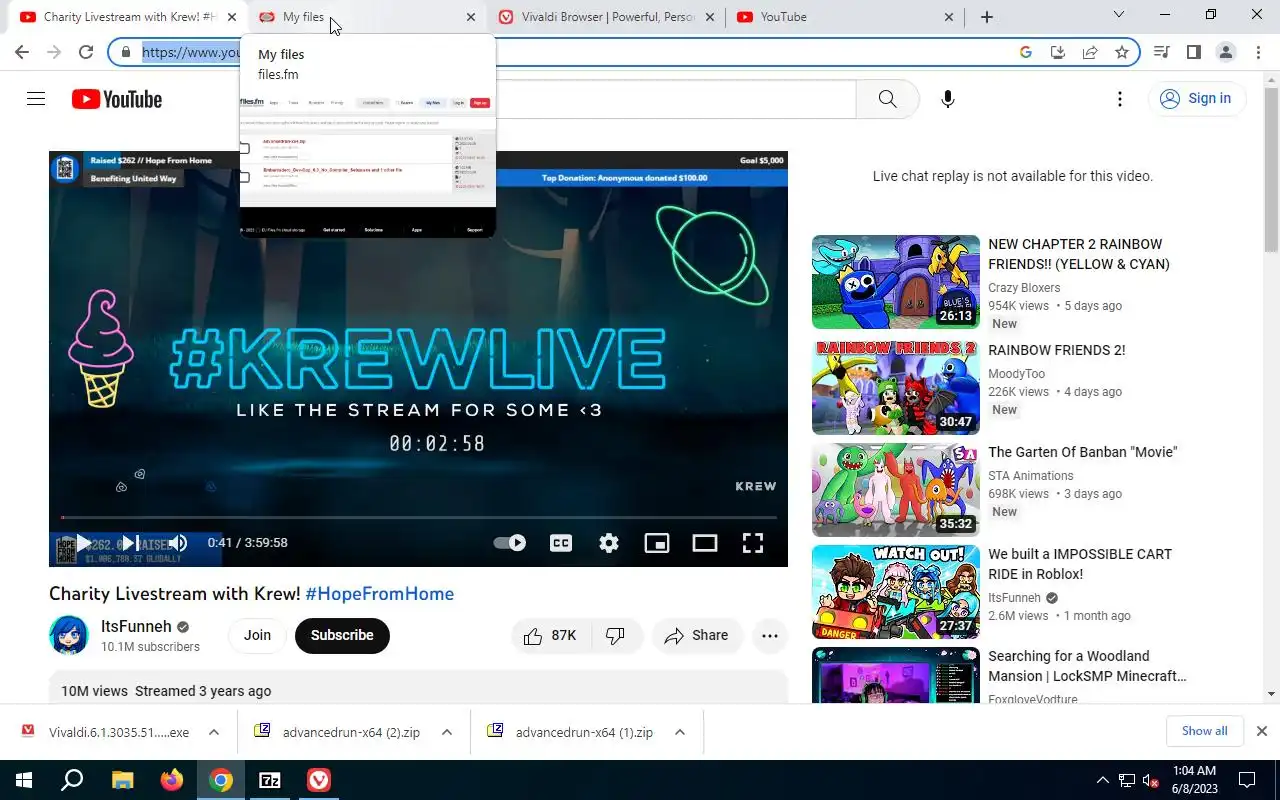Enable miniplayer mode
The height and width of the screenshot is (800, 1280).
tap(657, 543)
